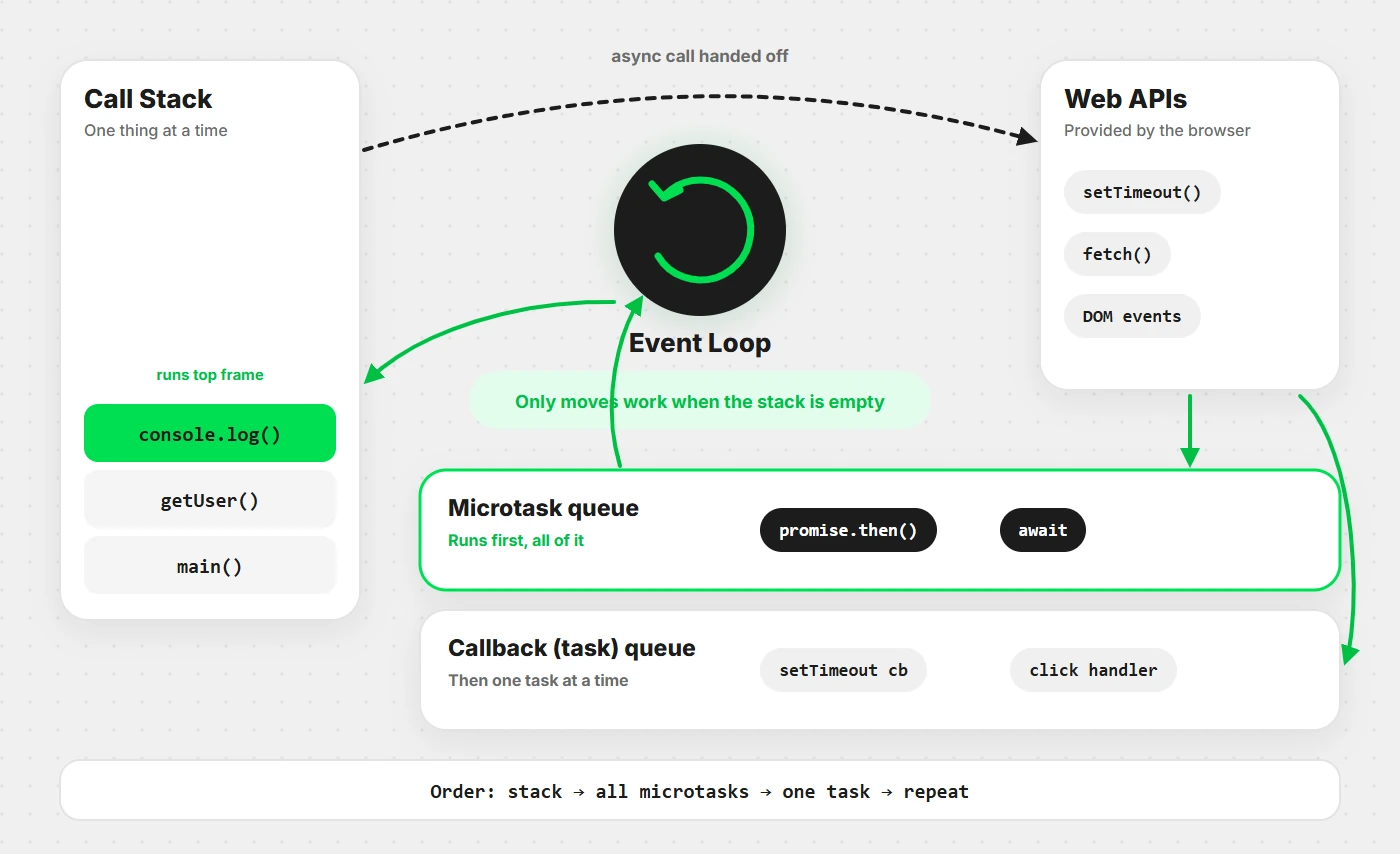This screenshot has width=1400, height=854.
Task: Click the 'Then one task at a time' text
Action: click(538, 680)
